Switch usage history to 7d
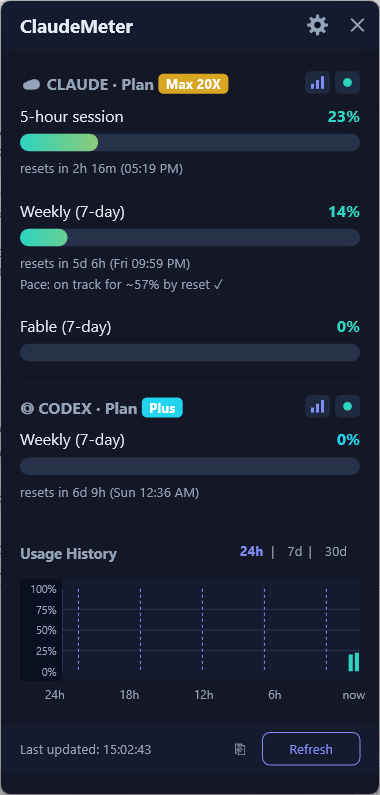 (x=295, y=552)
